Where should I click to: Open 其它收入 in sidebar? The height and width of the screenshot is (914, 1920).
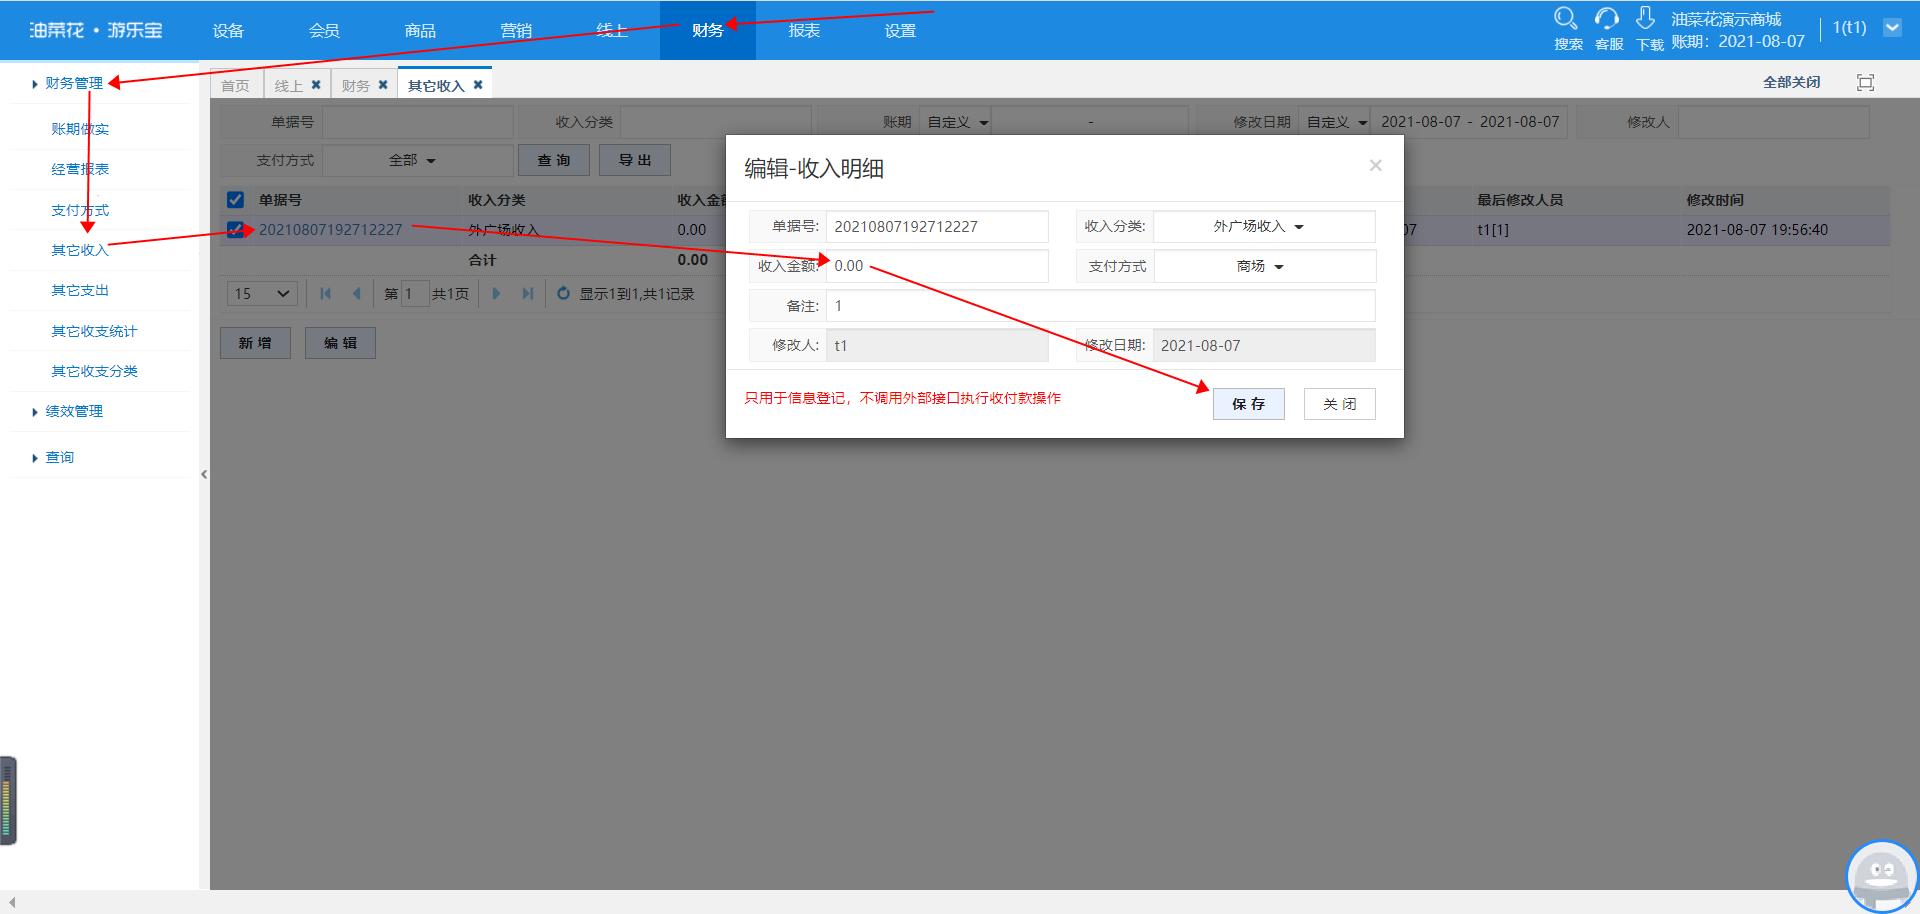[80, 250]
